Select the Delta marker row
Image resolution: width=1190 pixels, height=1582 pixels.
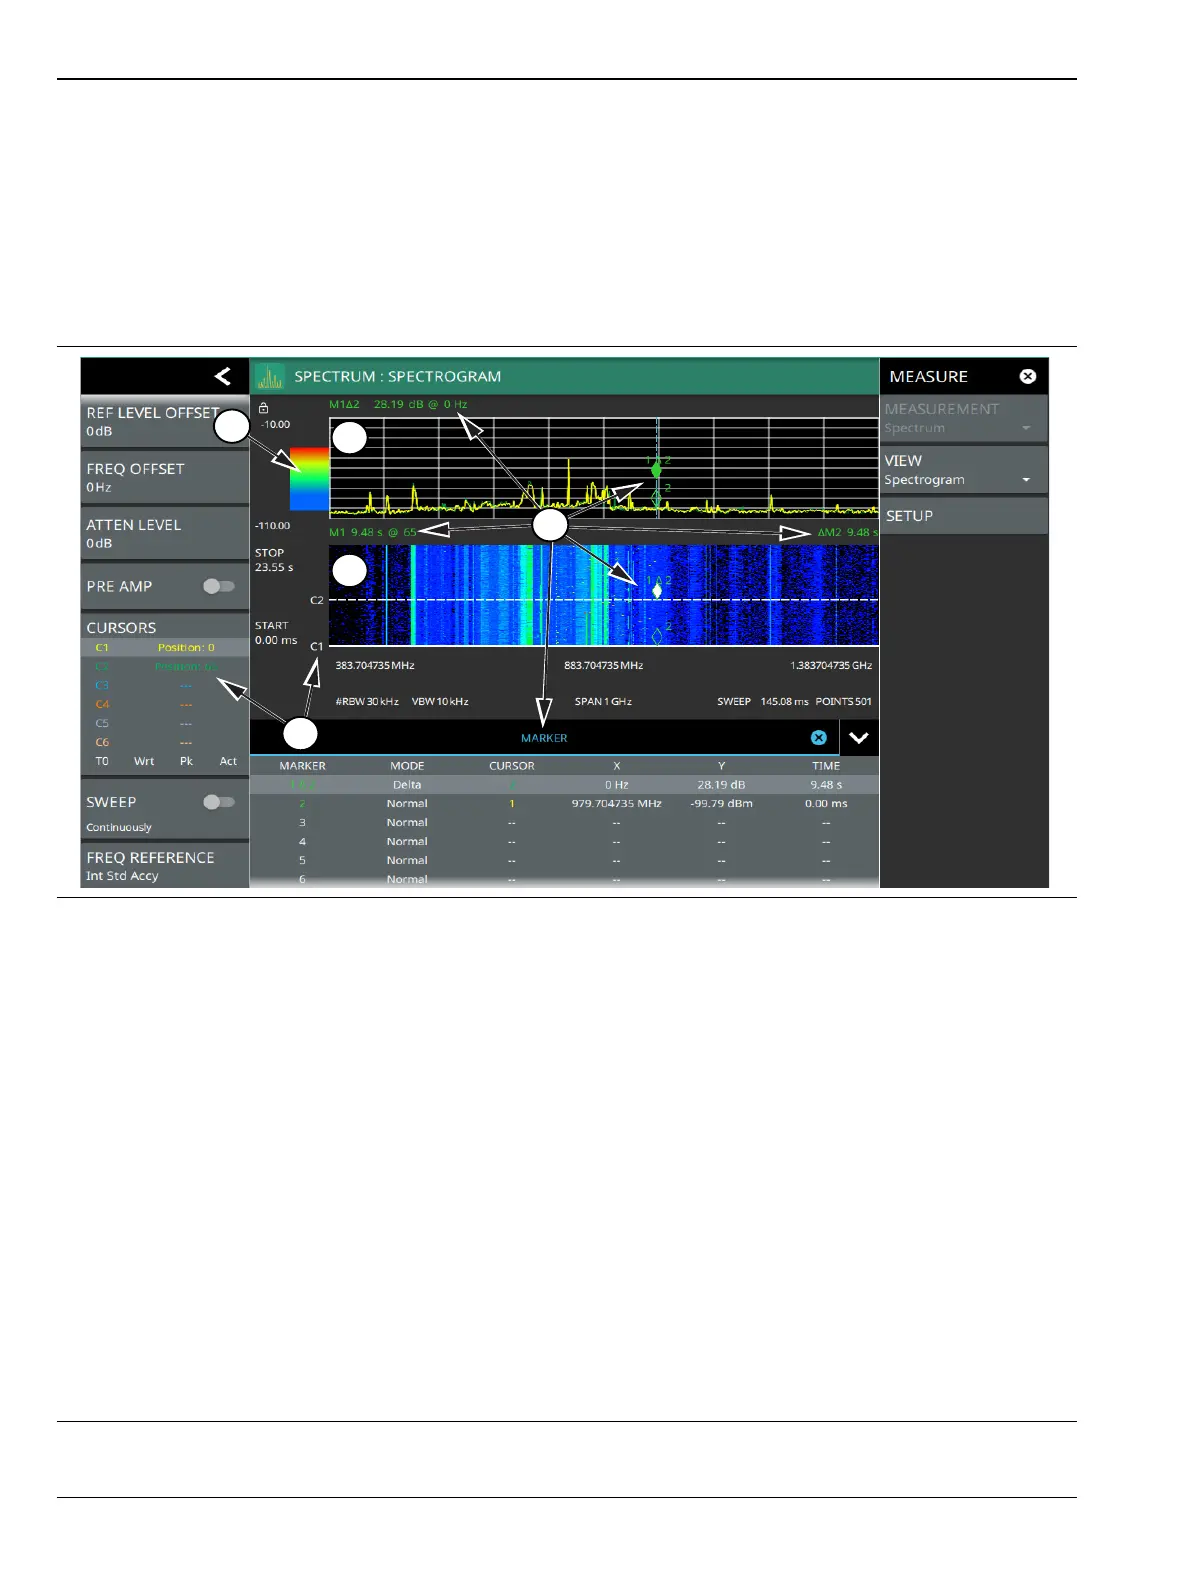pos(564,784)
